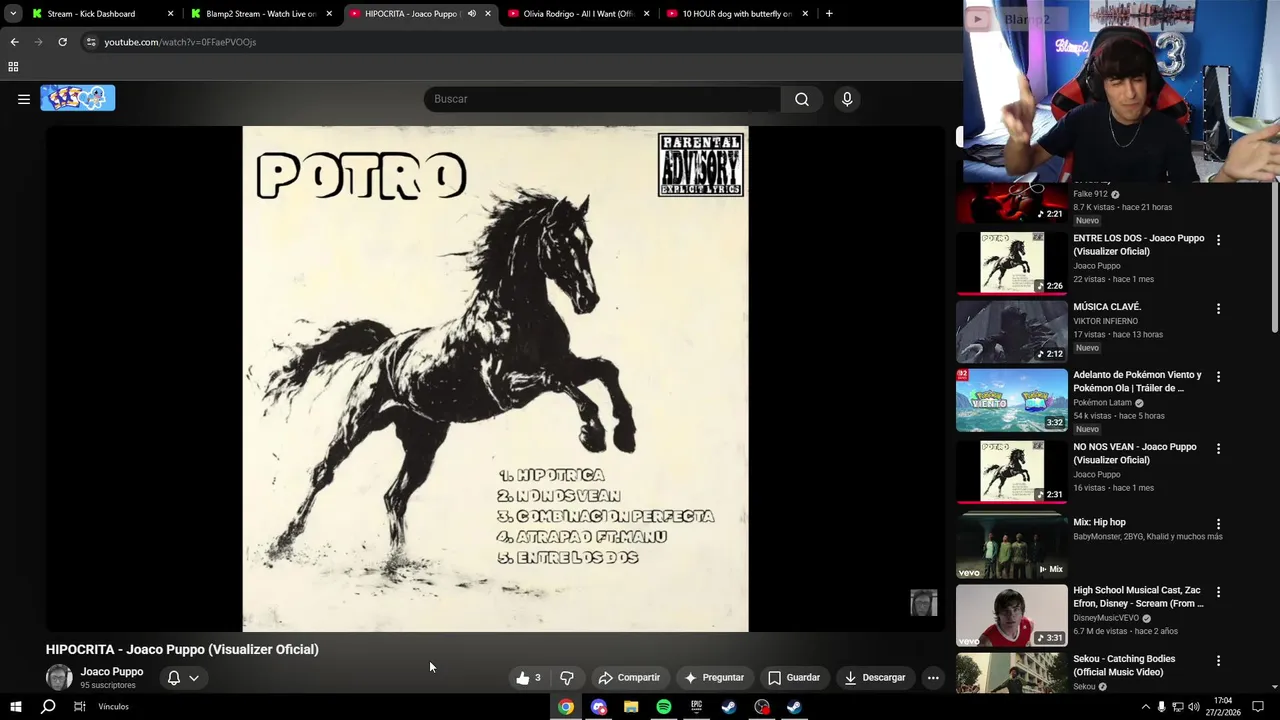
Task: Open Sekou - Catching Bodies title
Action: 1124,665
